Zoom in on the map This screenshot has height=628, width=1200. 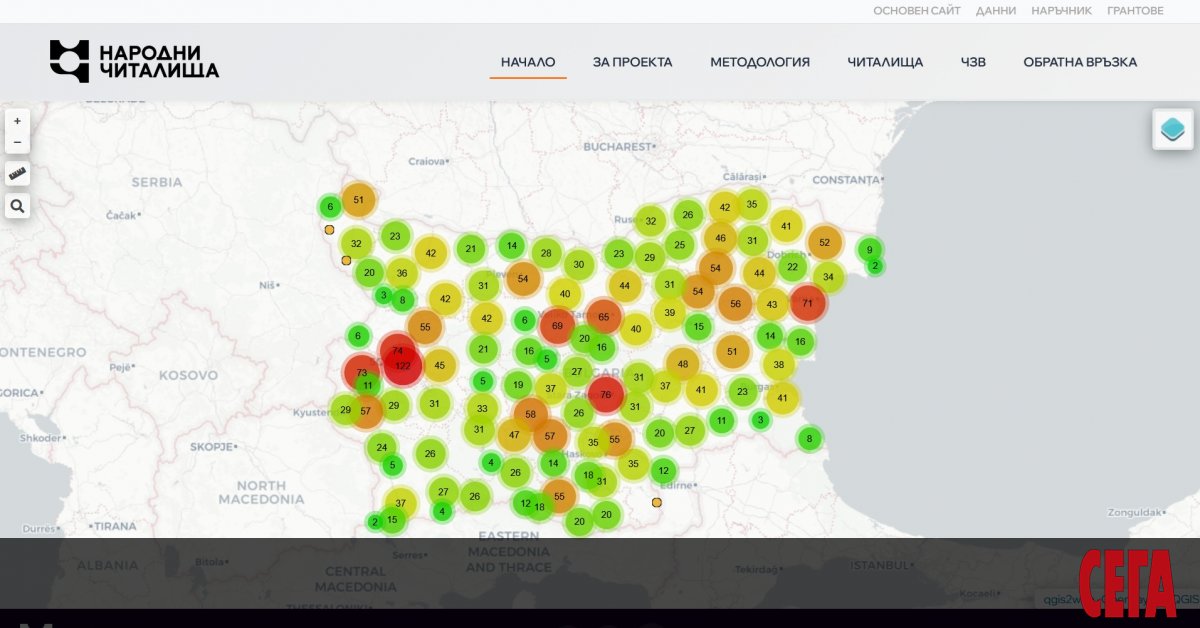(17, 121)
